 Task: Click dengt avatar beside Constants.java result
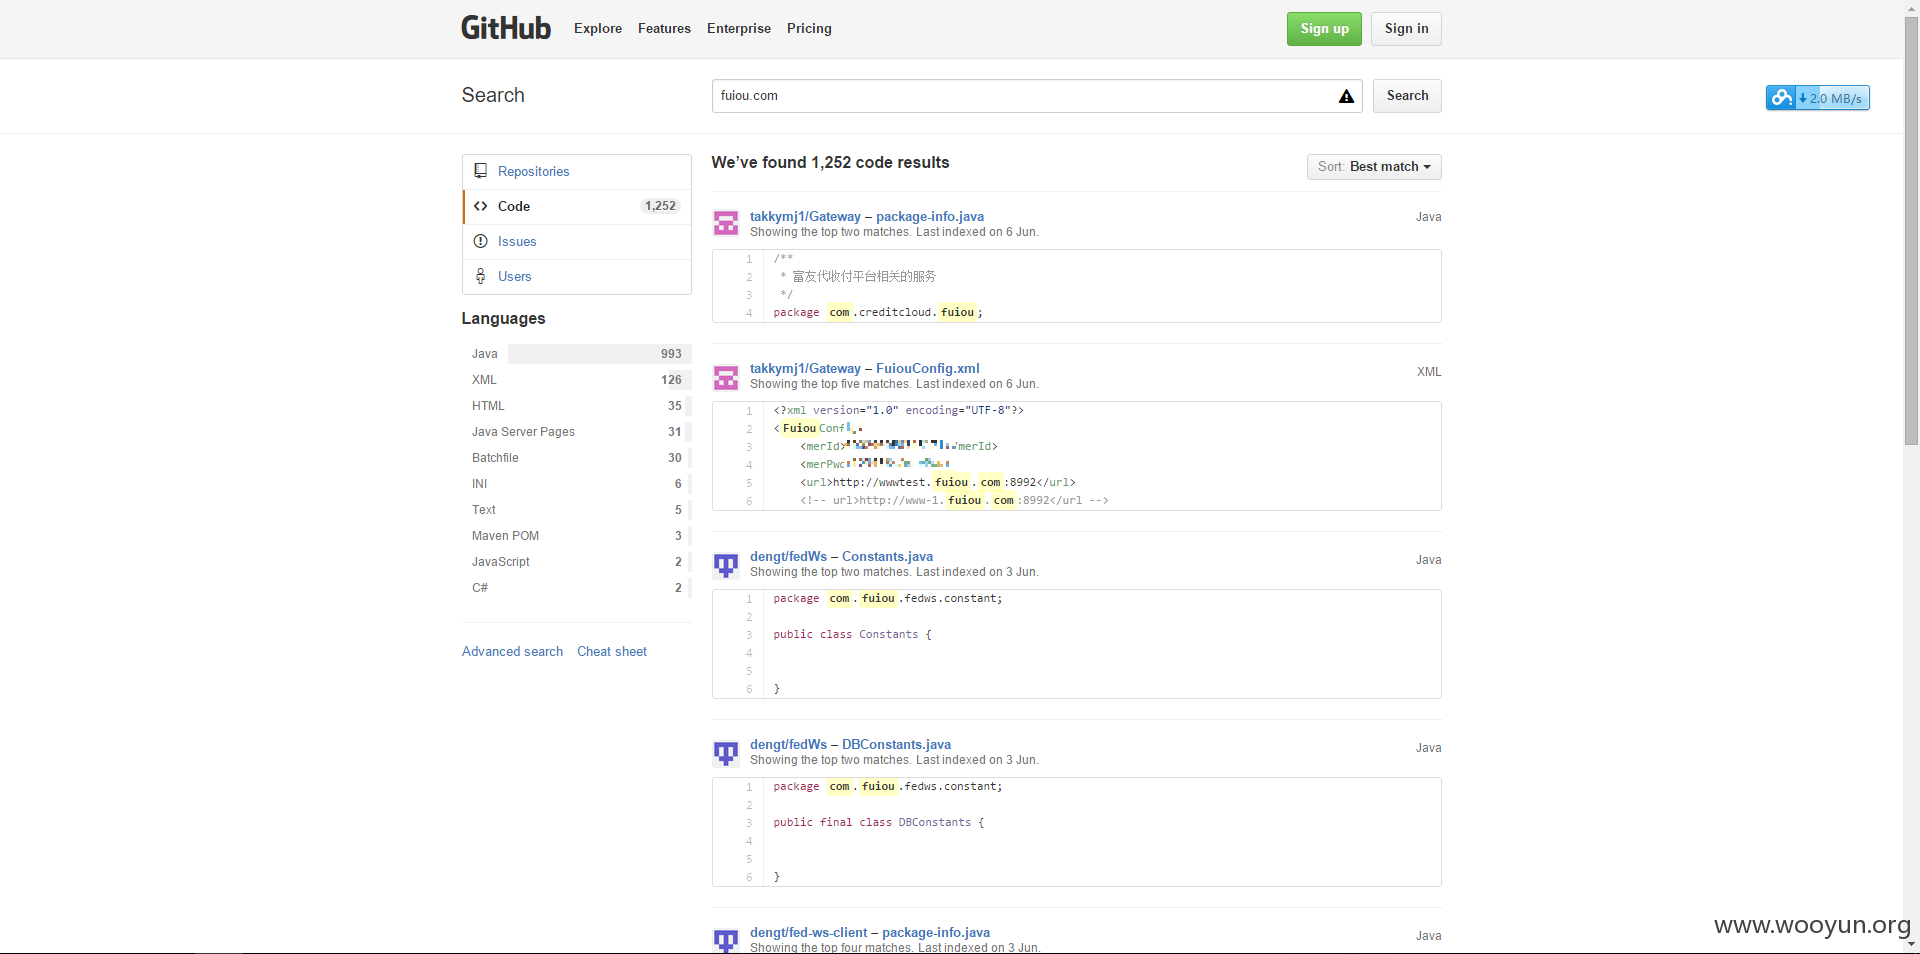point(726,565)
